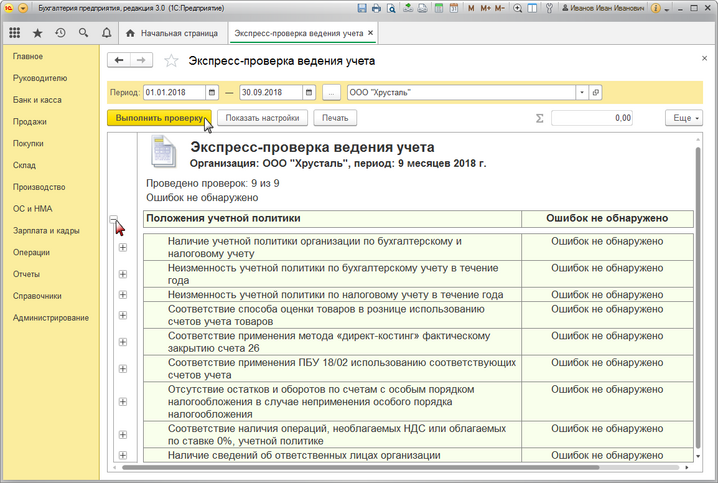Open the Зарплата и кадры section

tap(46, 231)
